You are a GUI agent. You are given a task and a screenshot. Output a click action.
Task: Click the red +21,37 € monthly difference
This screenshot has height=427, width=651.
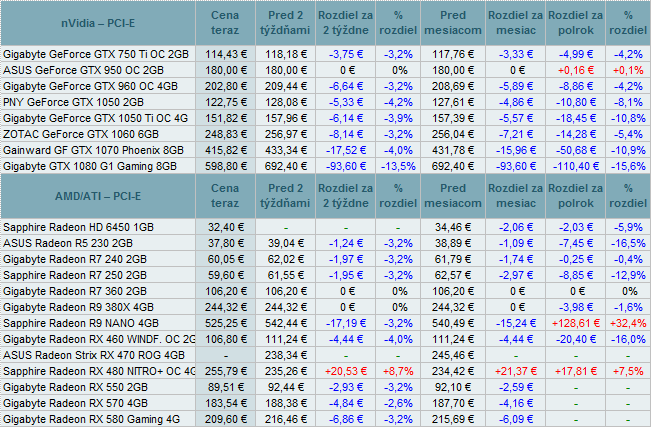tap(516, 371)
